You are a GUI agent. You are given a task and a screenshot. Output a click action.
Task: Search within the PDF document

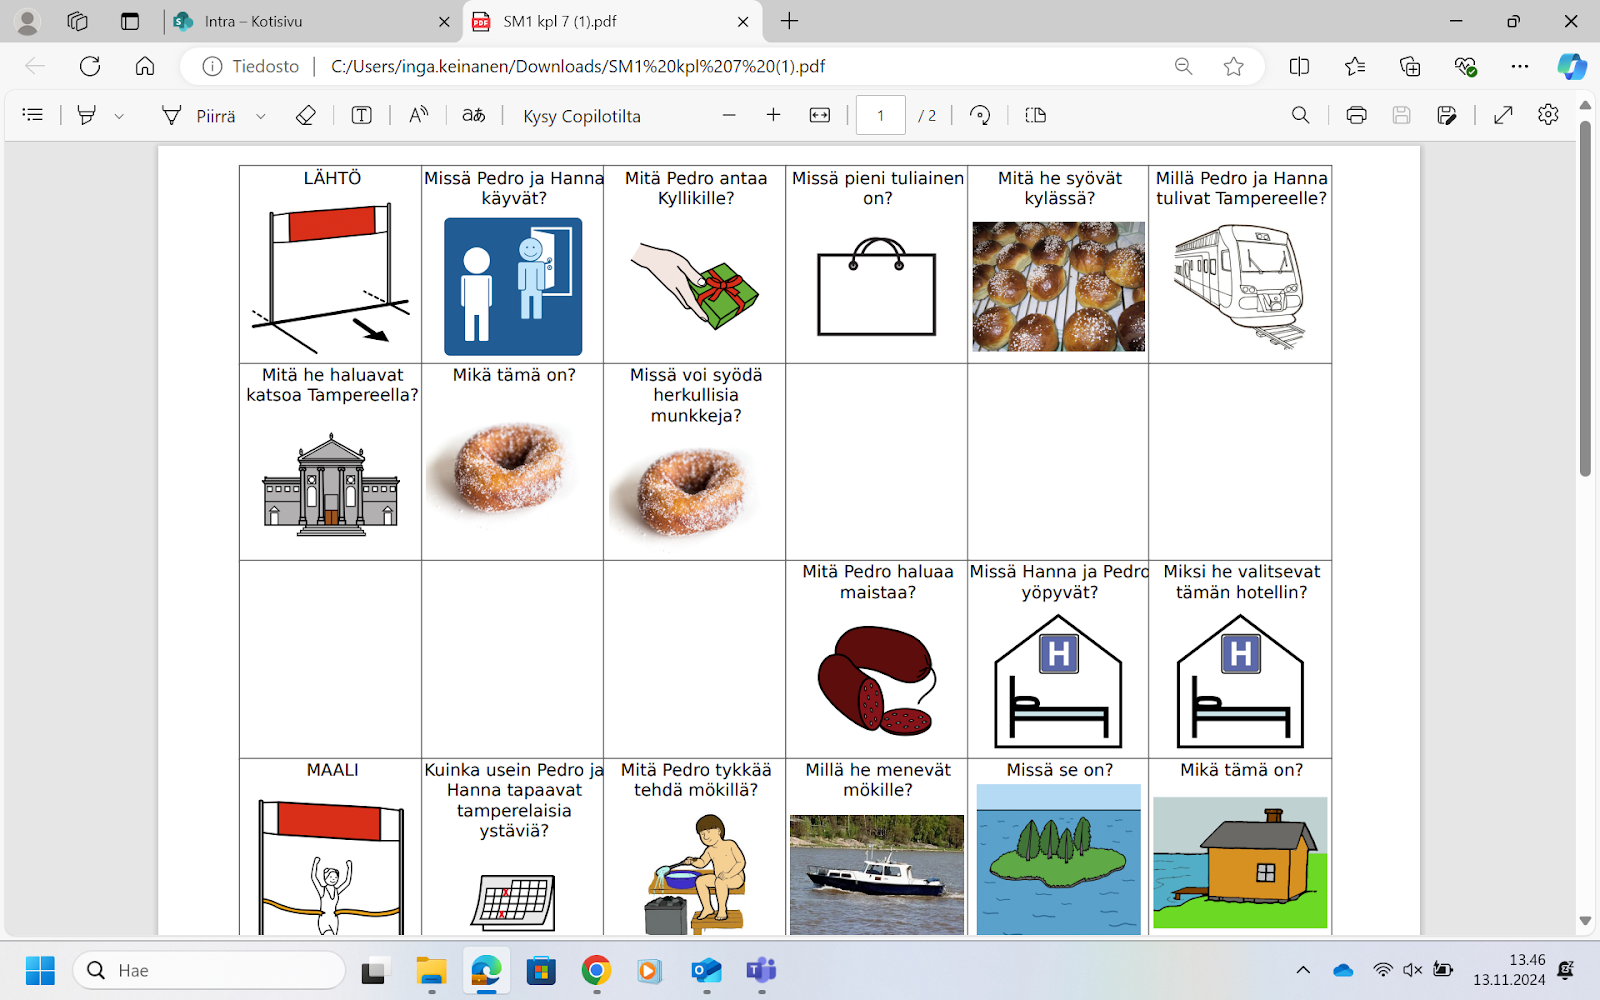tap(1300, 115)
